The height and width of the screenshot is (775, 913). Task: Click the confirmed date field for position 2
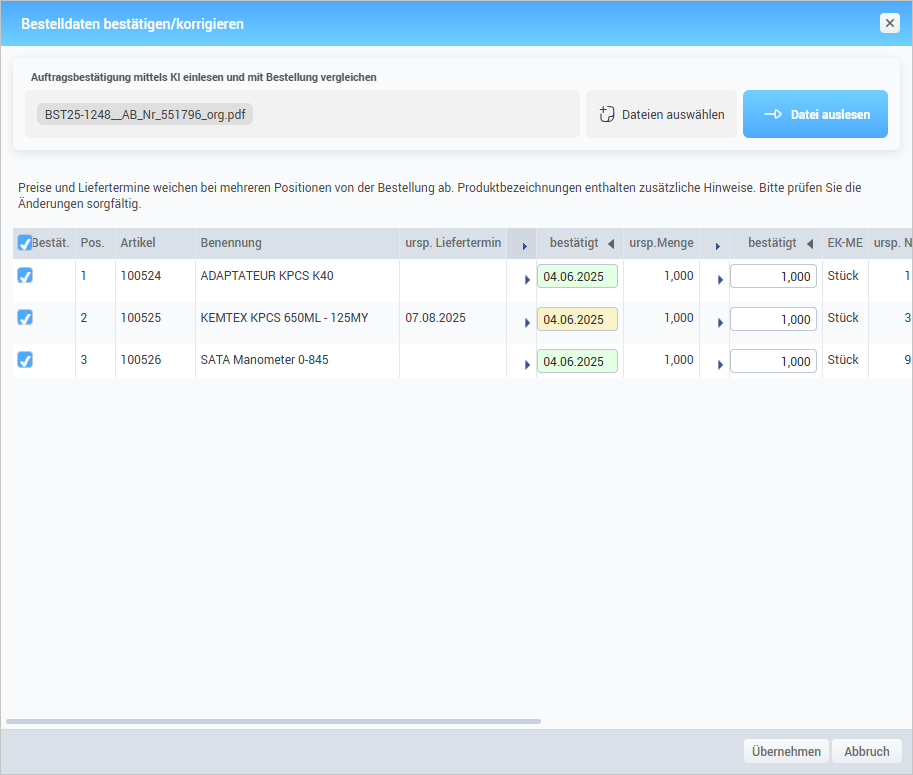[577, 319]
